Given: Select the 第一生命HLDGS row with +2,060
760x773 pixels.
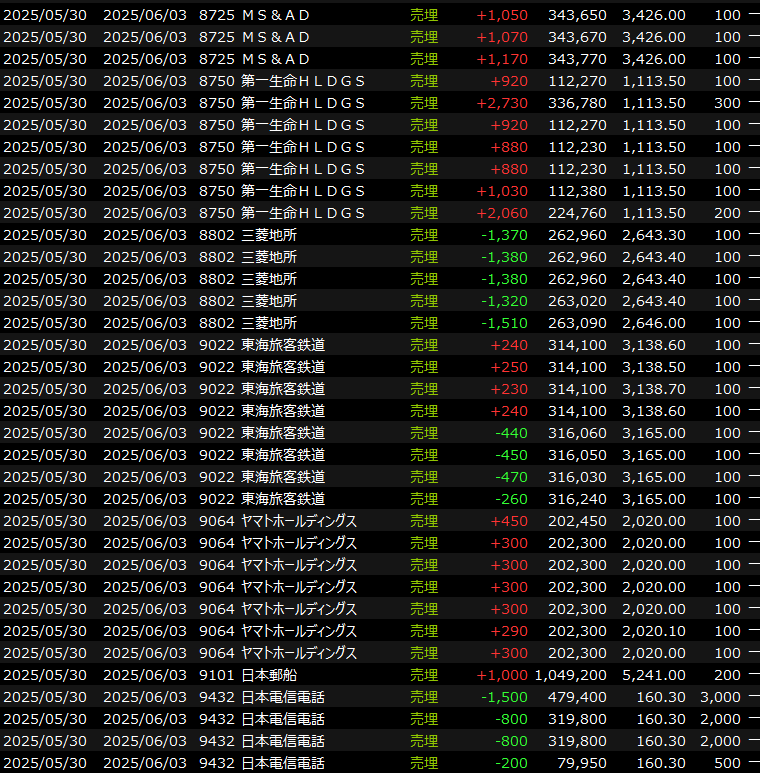Looking at the screenshot, I should [302, 213].
